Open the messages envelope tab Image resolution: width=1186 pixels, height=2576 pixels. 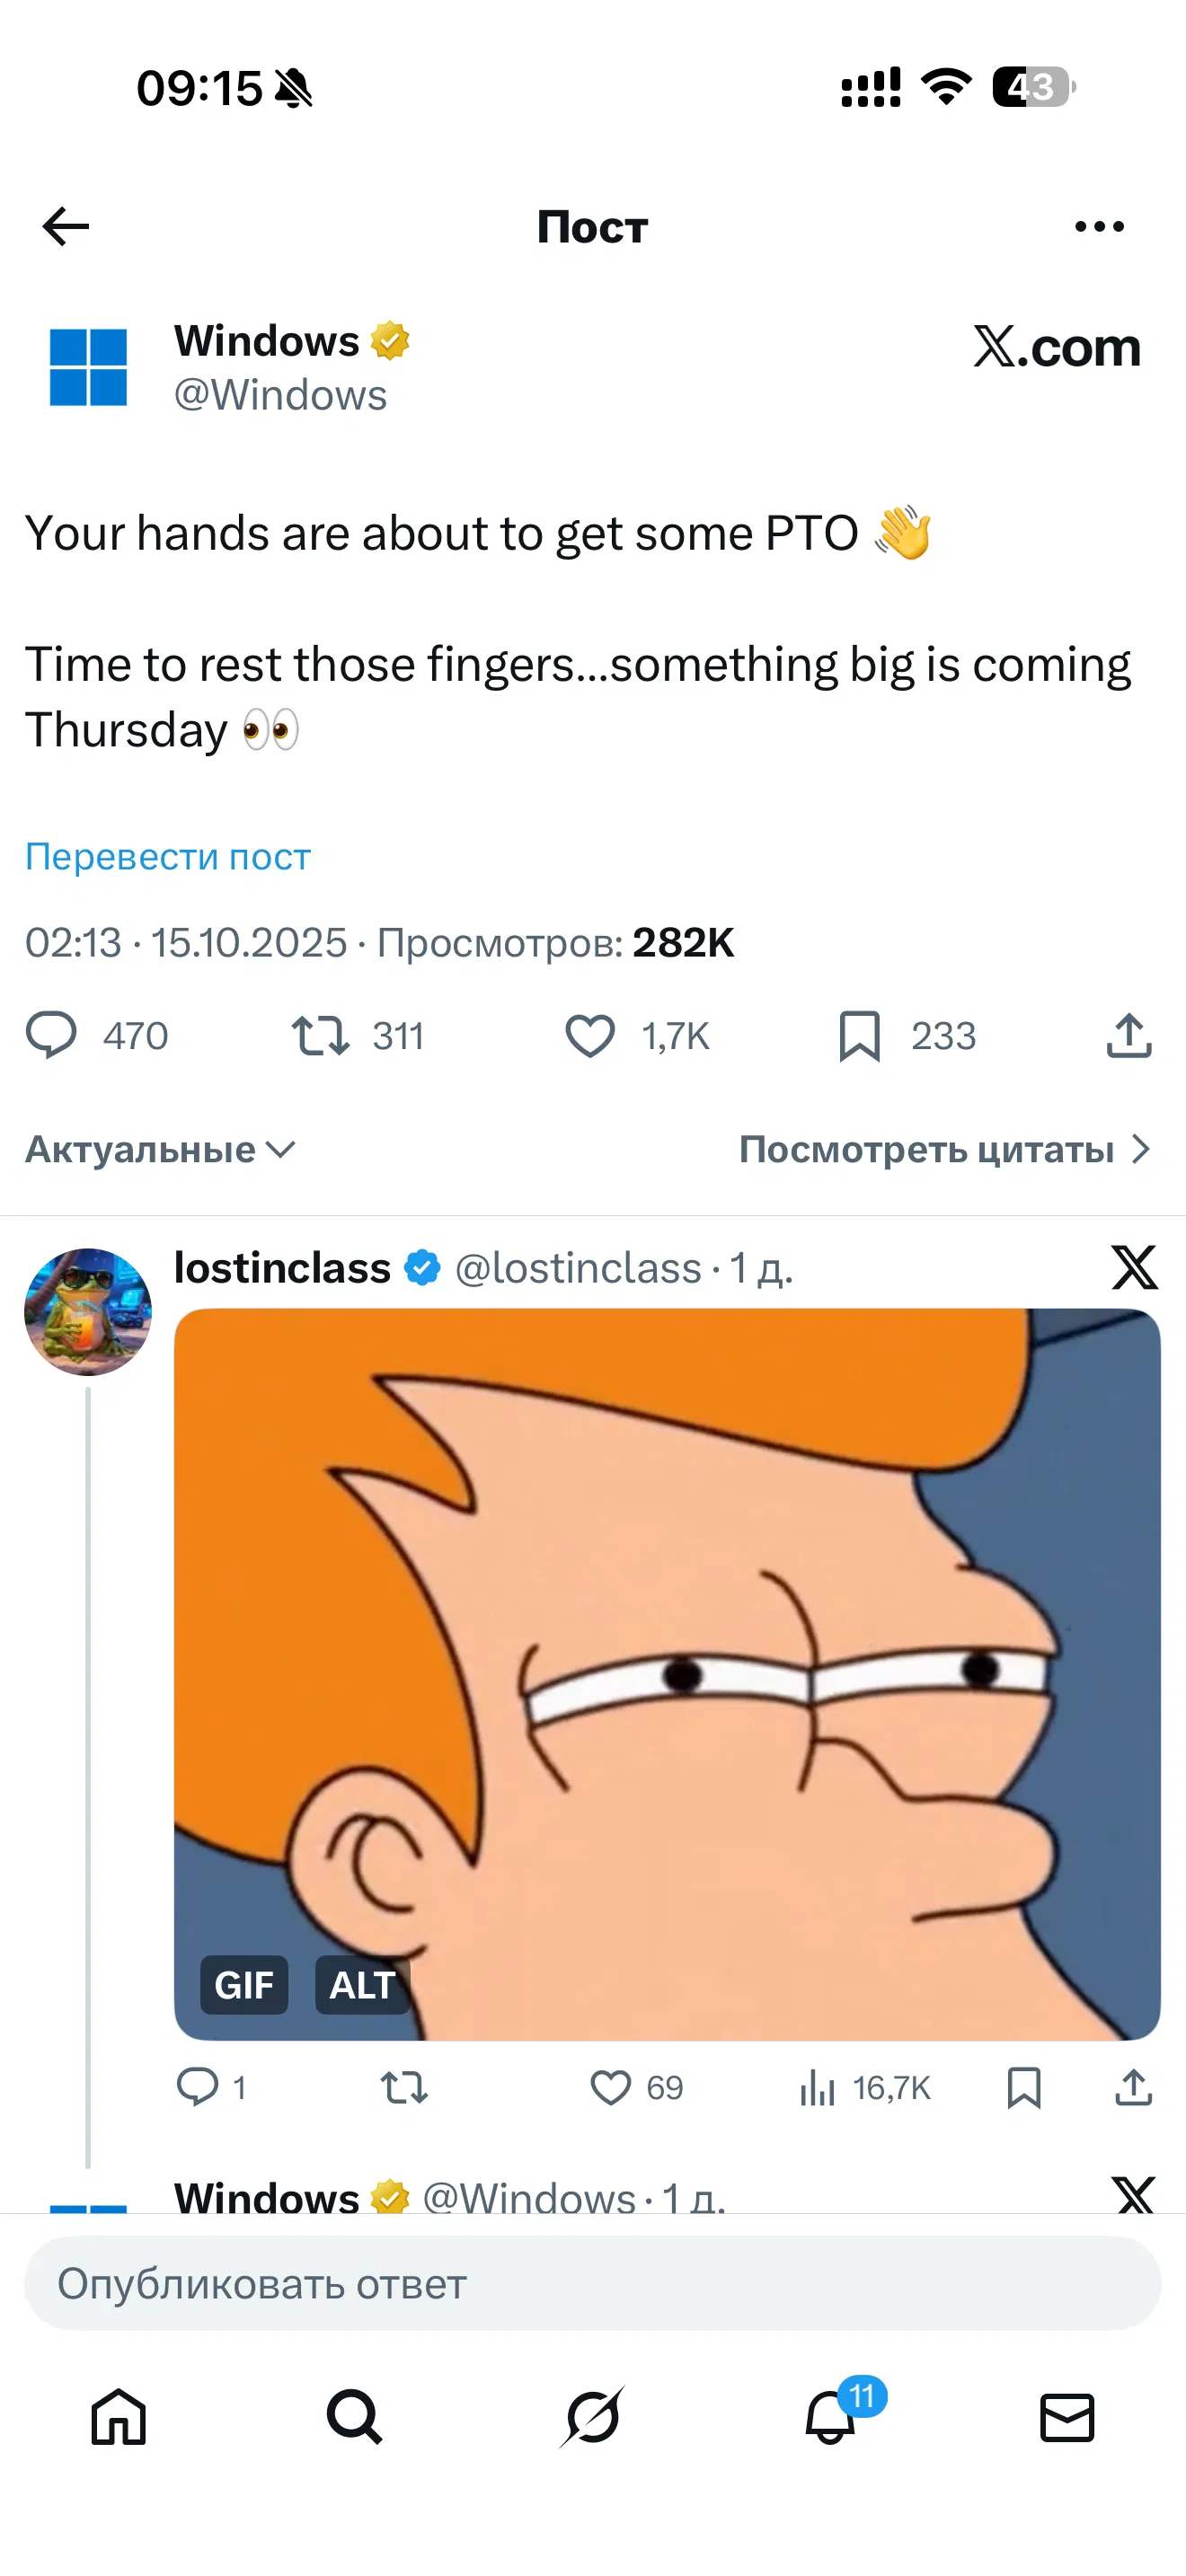pos(1067,2418)
